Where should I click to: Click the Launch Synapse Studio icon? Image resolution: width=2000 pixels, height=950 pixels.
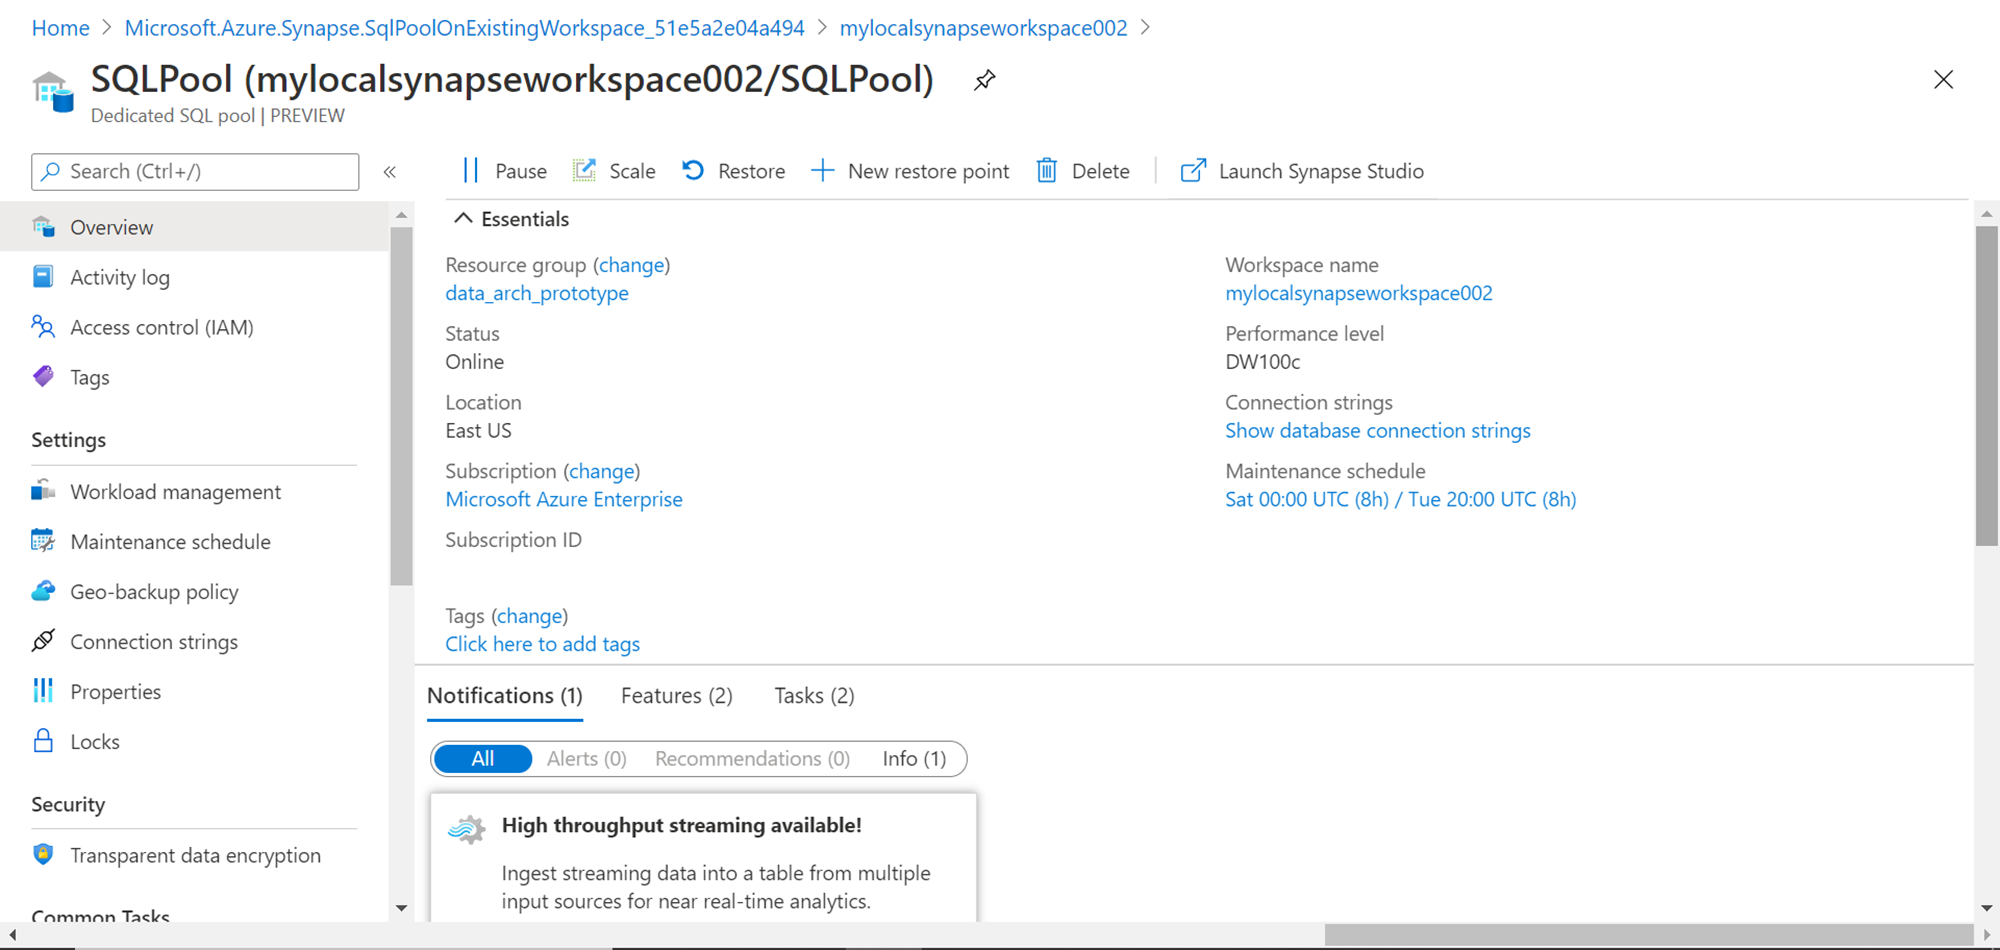click(1193, 171)
